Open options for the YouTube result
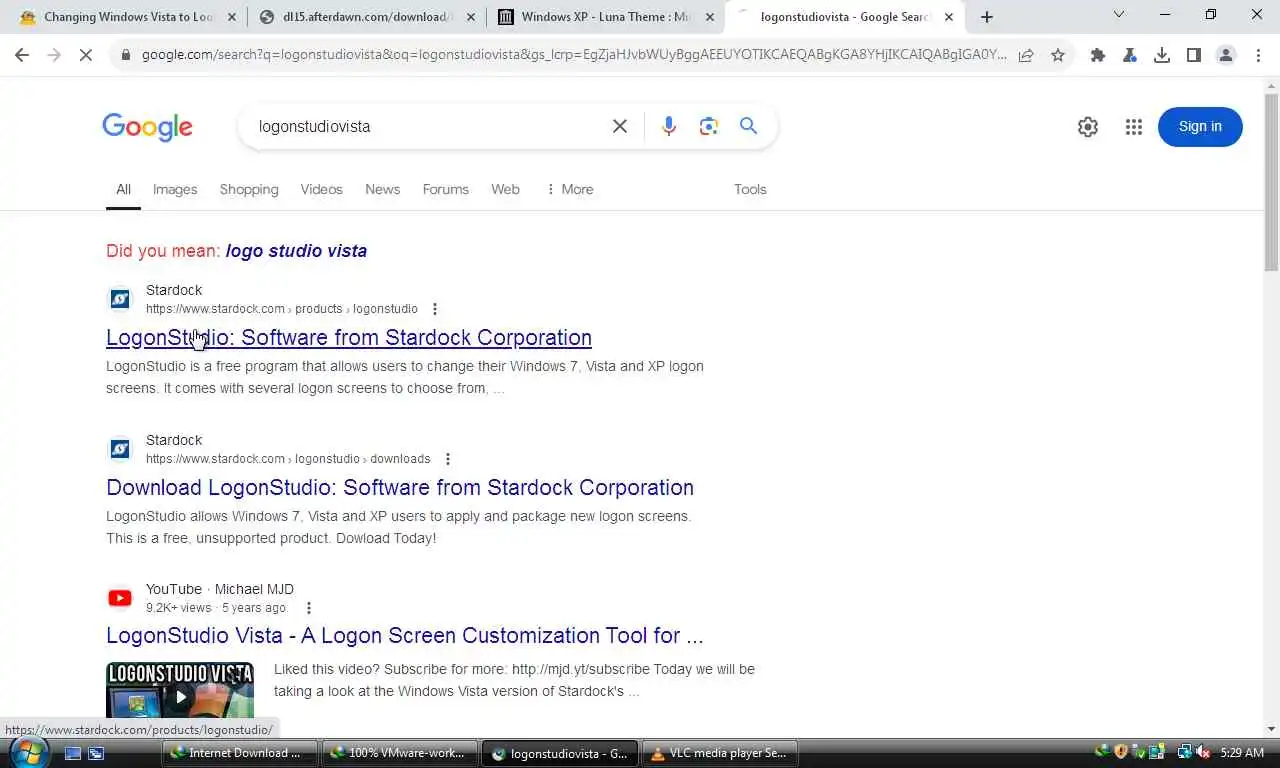The image size is (1280, 768). (x=308, y=608)
